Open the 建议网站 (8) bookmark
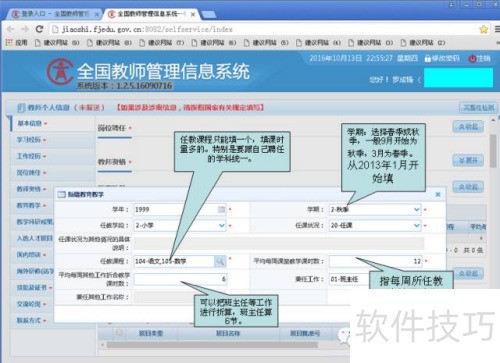Screen dimensions: 500x363 (x=109, y=43)
